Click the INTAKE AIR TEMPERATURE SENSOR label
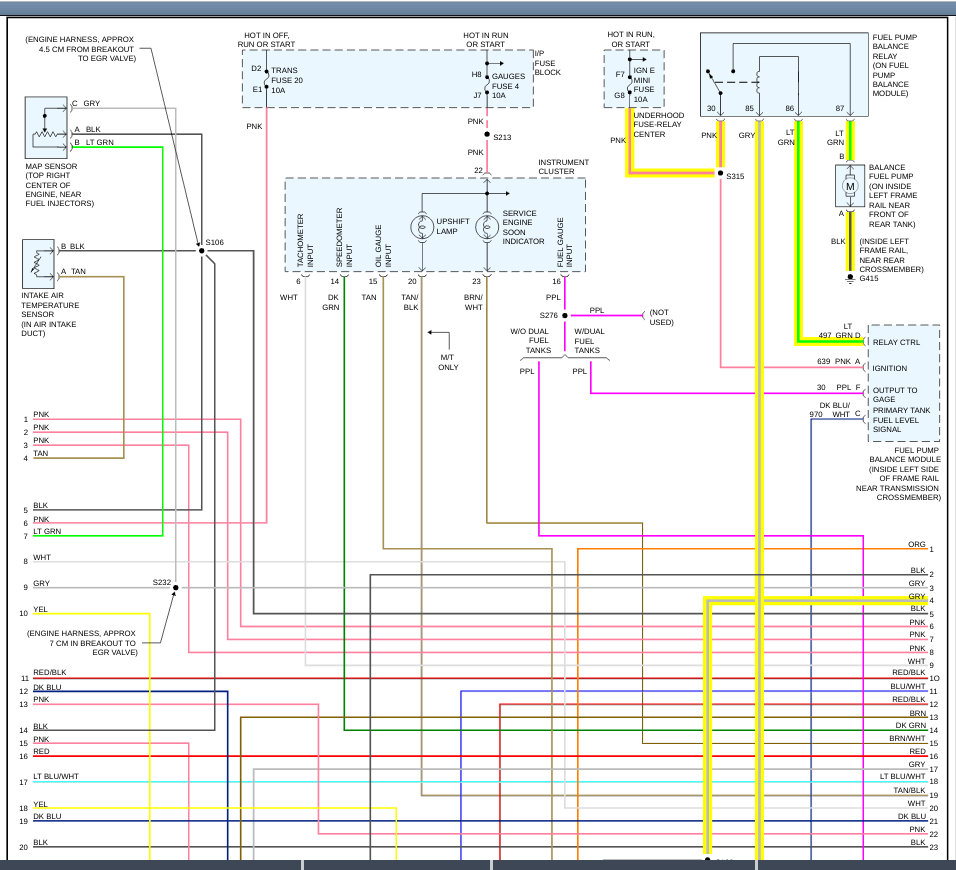This screenshot has width=956, height=870. coord(50,314)
